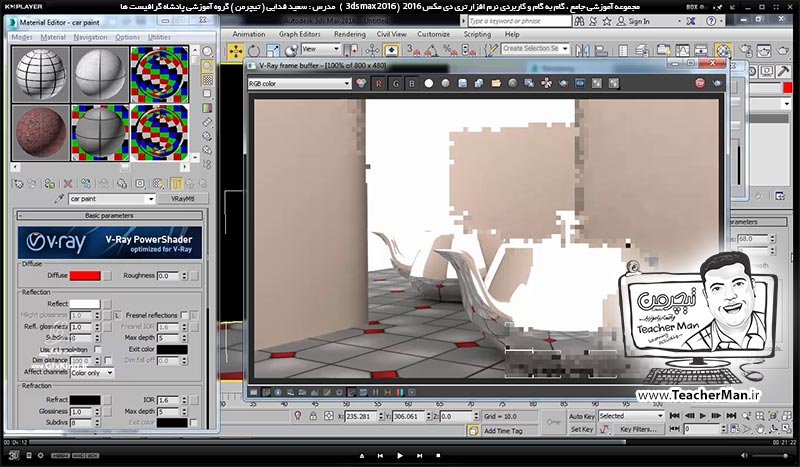The image size is (800, 467).
Task: Open Key Filters dialog
Action: 639,429
